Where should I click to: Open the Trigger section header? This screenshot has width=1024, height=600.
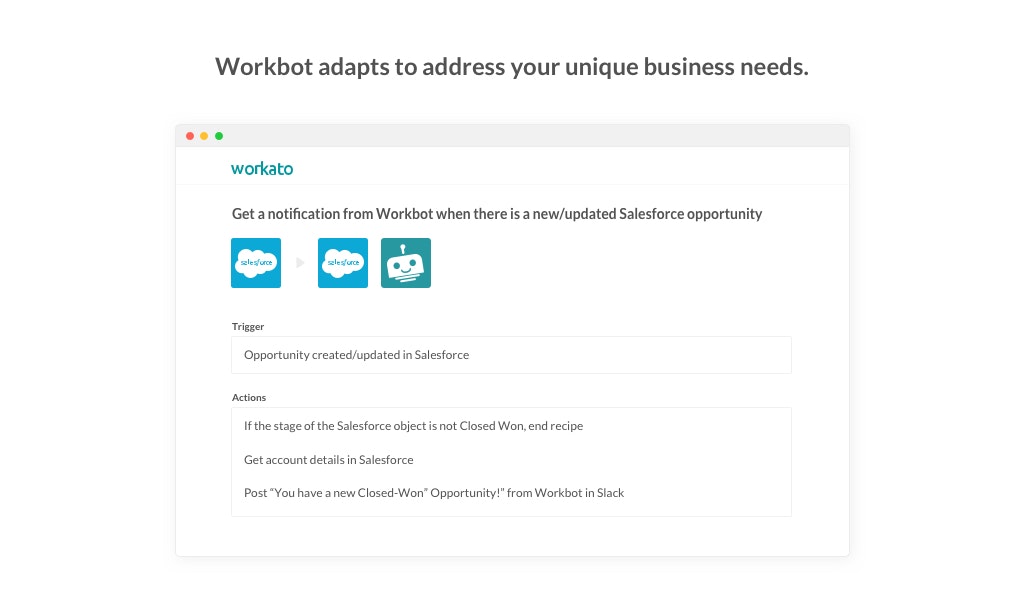tap(248, 326)
